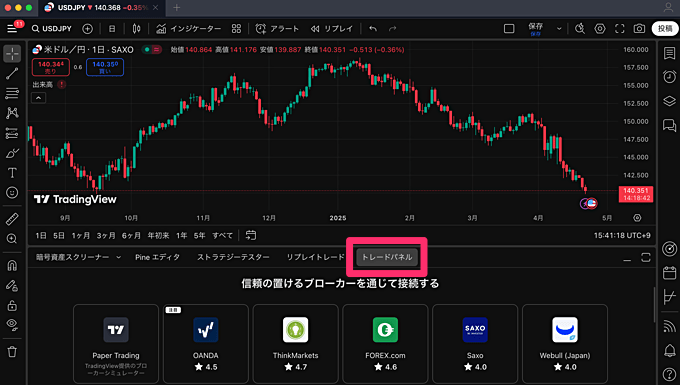Switch to リプレイトレード tab

coord(315,257)
